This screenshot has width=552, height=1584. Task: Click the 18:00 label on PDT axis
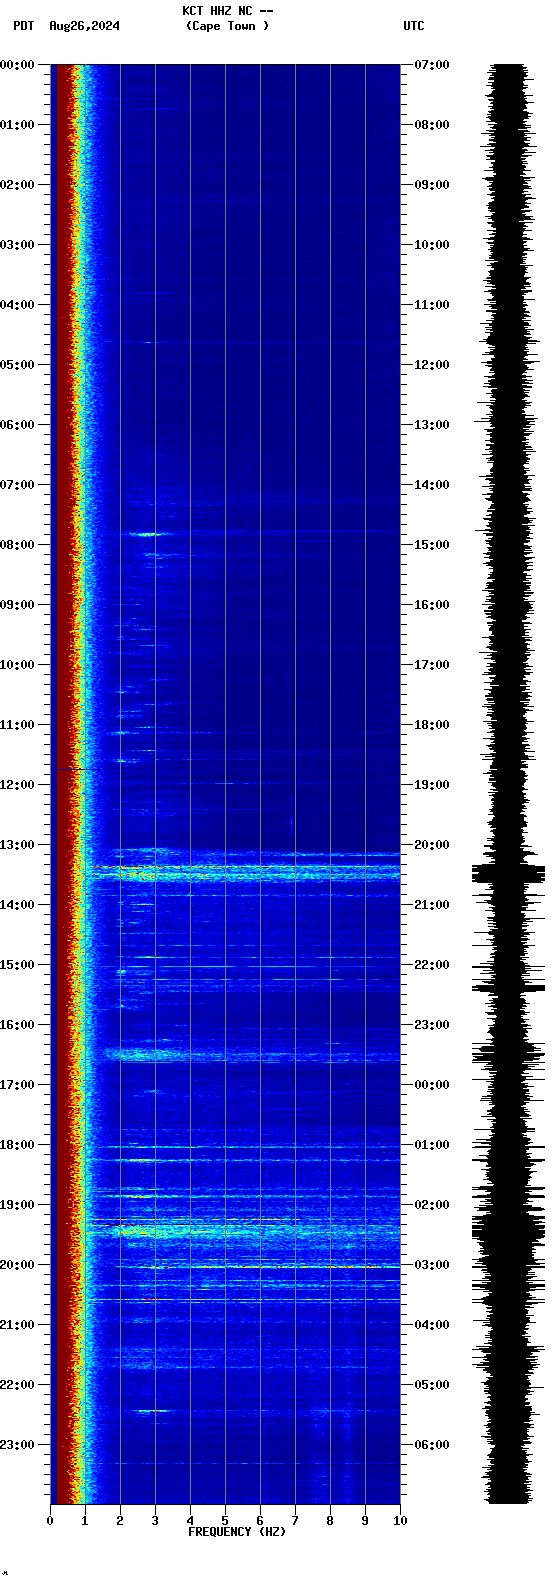click(x=17, y=1145)
